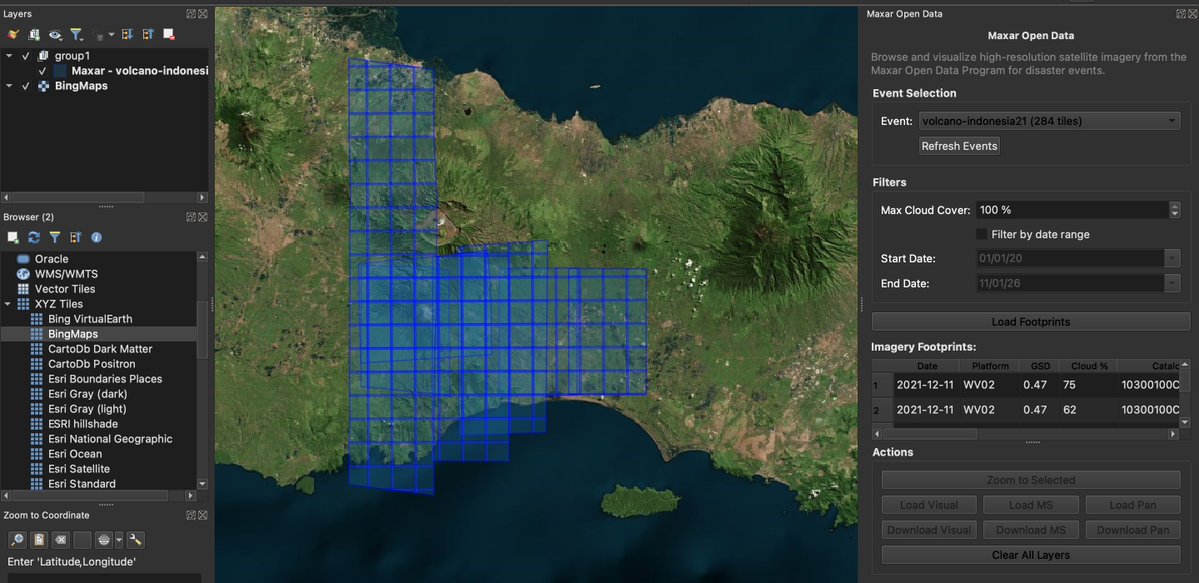
Task: Click Collapse All icon in Layers toolbar
Action: pos(148,34)
